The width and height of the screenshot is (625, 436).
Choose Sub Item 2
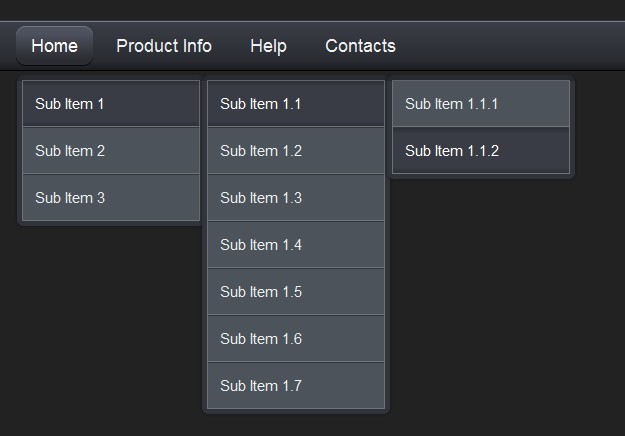pyautogui.click(x=111, y=151)
